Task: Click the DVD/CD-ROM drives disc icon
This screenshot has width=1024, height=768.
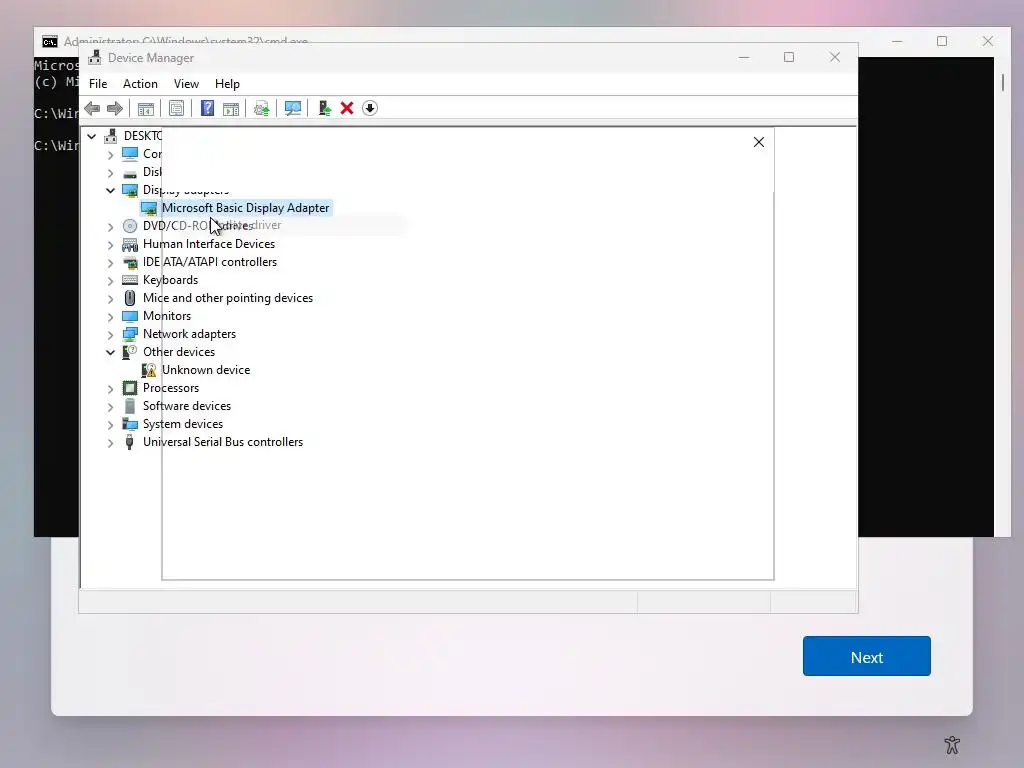Action: (x=130, y=226)
